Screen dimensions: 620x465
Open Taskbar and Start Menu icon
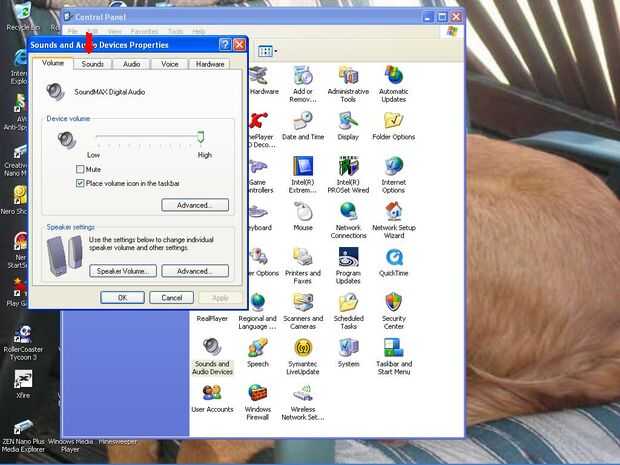click(393, 356)
